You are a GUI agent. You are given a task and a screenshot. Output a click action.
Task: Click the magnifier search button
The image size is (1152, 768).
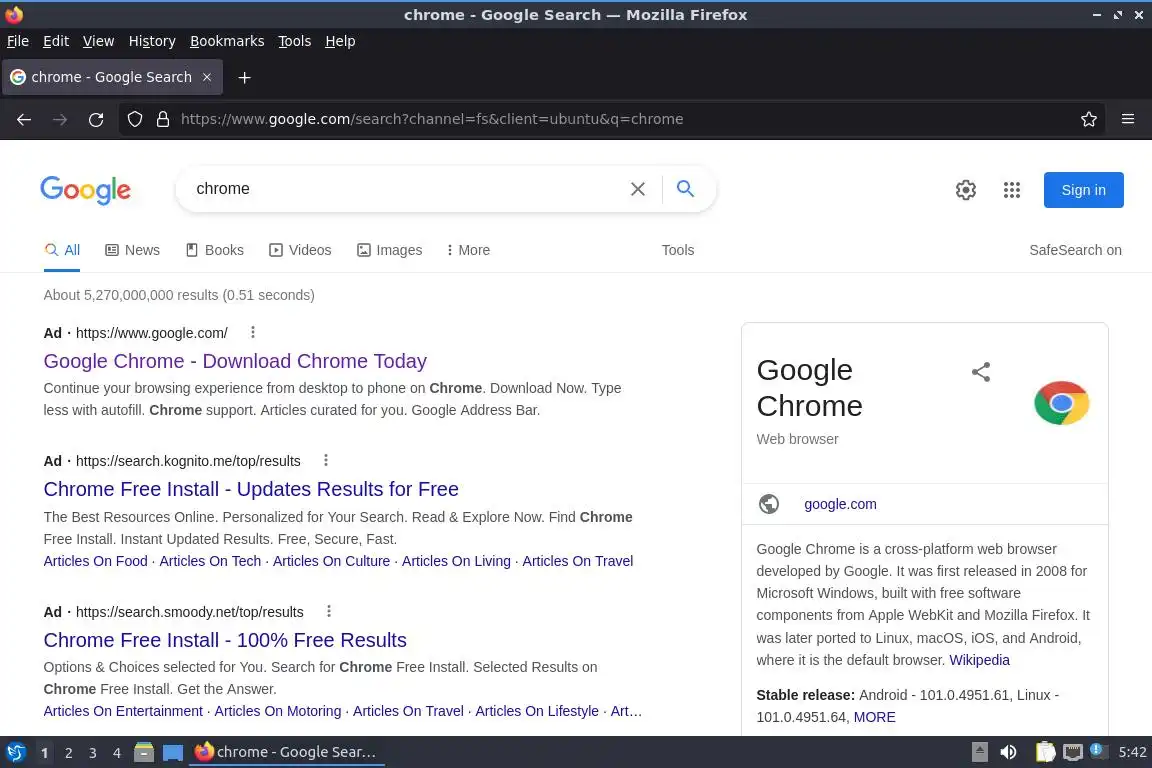tap(685, 189)
